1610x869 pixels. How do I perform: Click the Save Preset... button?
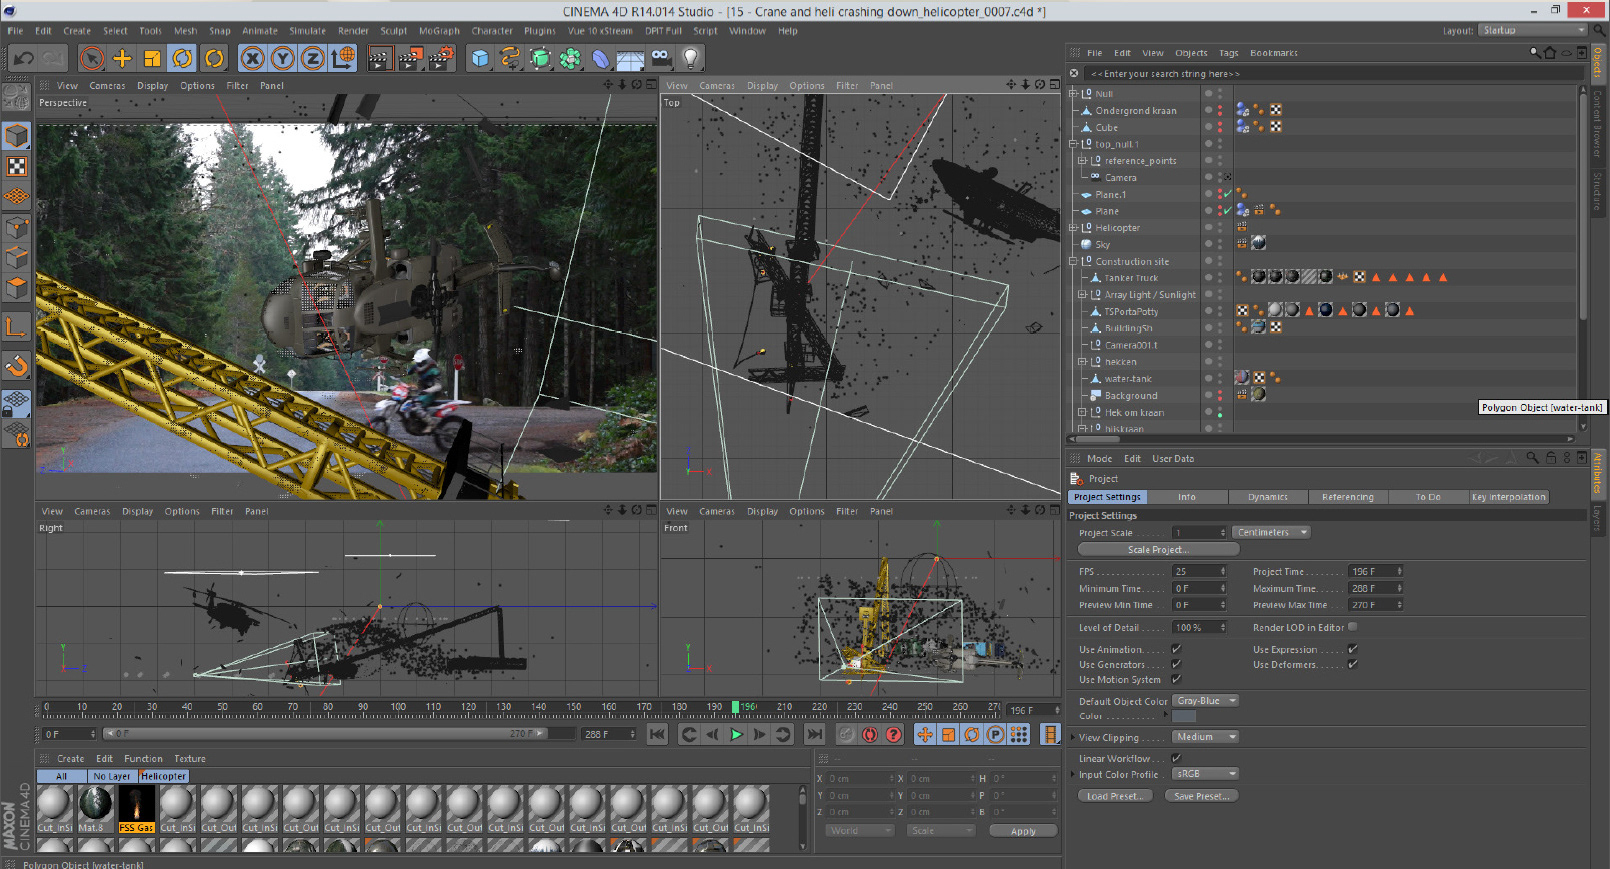(1201, 796)
